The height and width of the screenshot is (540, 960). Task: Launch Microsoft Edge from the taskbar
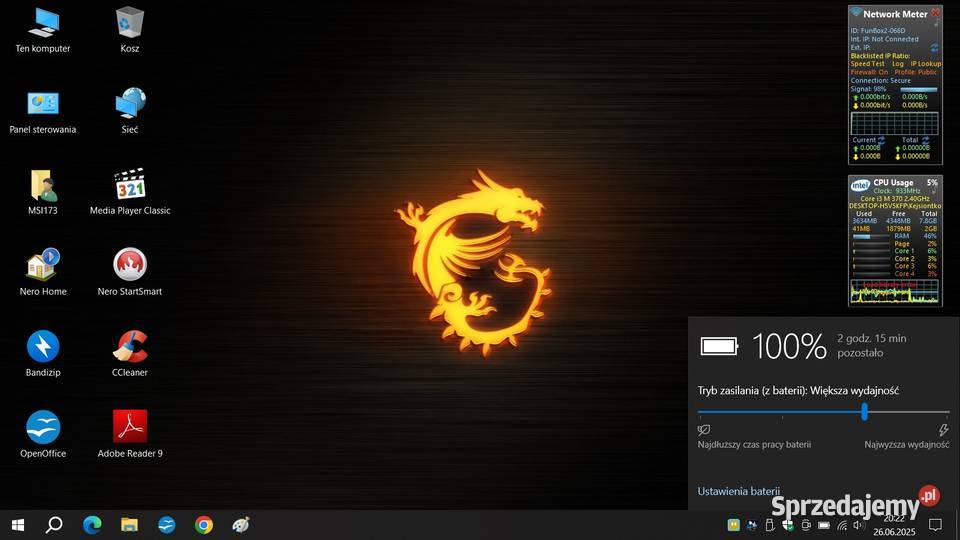(x=92, y=525)
